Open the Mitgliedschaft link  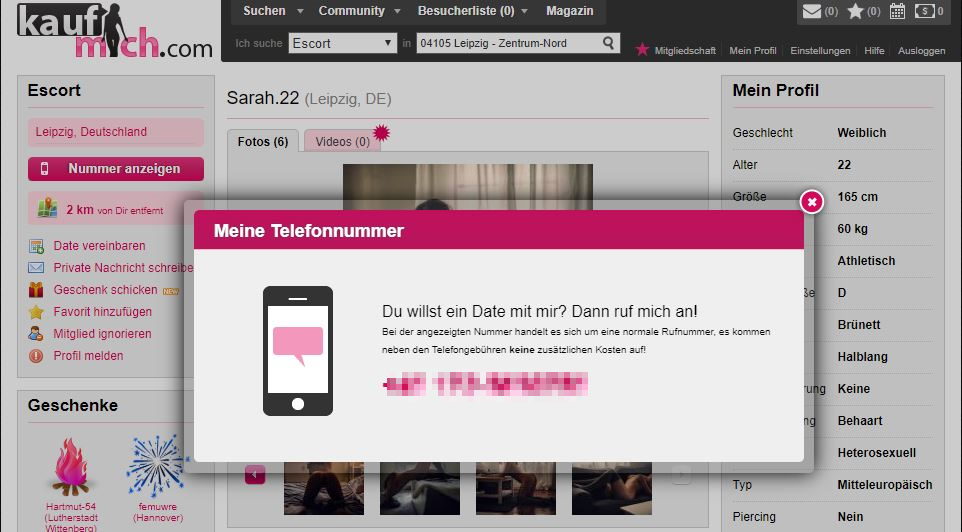(x=684, y=50)
